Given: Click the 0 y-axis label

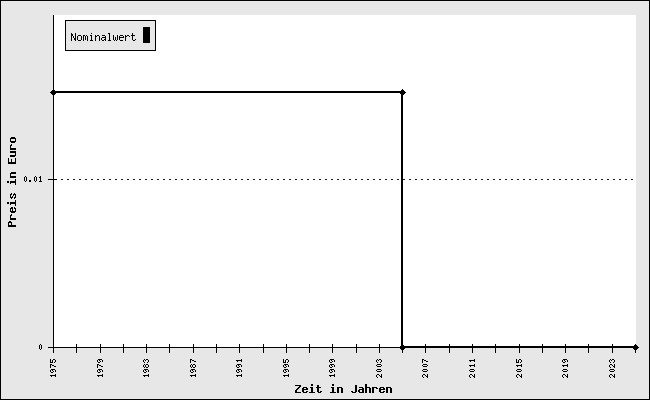Looking at the screenshot, I should (40, 347).
